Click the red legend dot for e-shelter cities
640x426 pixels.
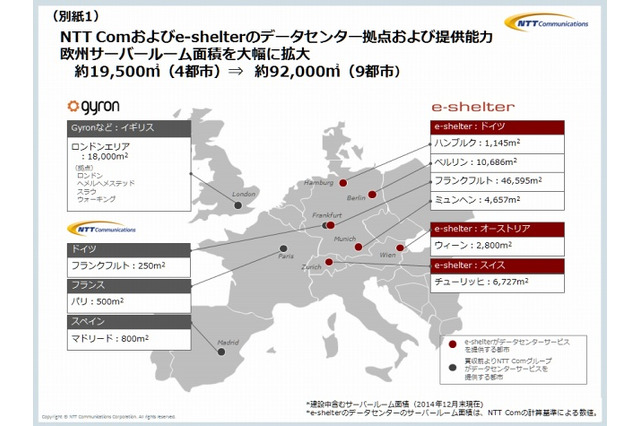[x=452, y=344]
